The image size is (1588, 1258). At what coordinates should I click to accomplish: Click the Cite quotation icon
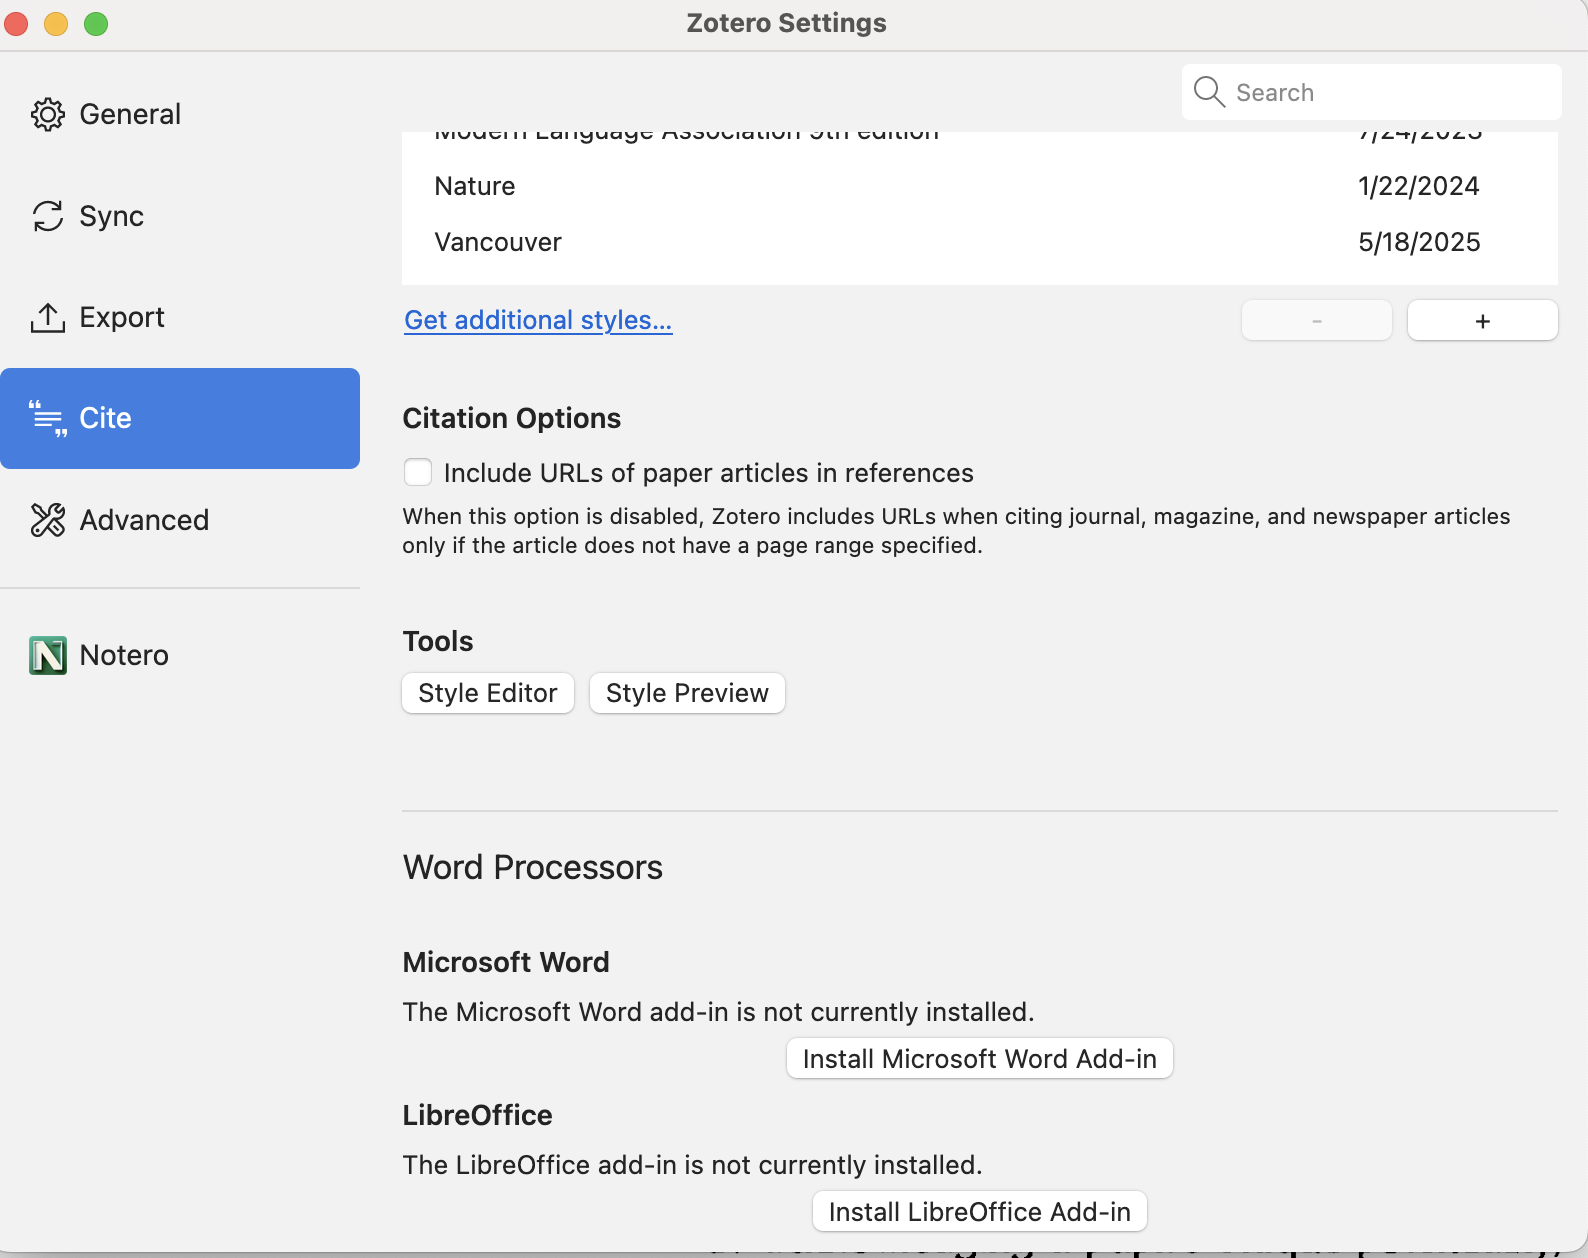pyautogui.click(x=48, y=419)
